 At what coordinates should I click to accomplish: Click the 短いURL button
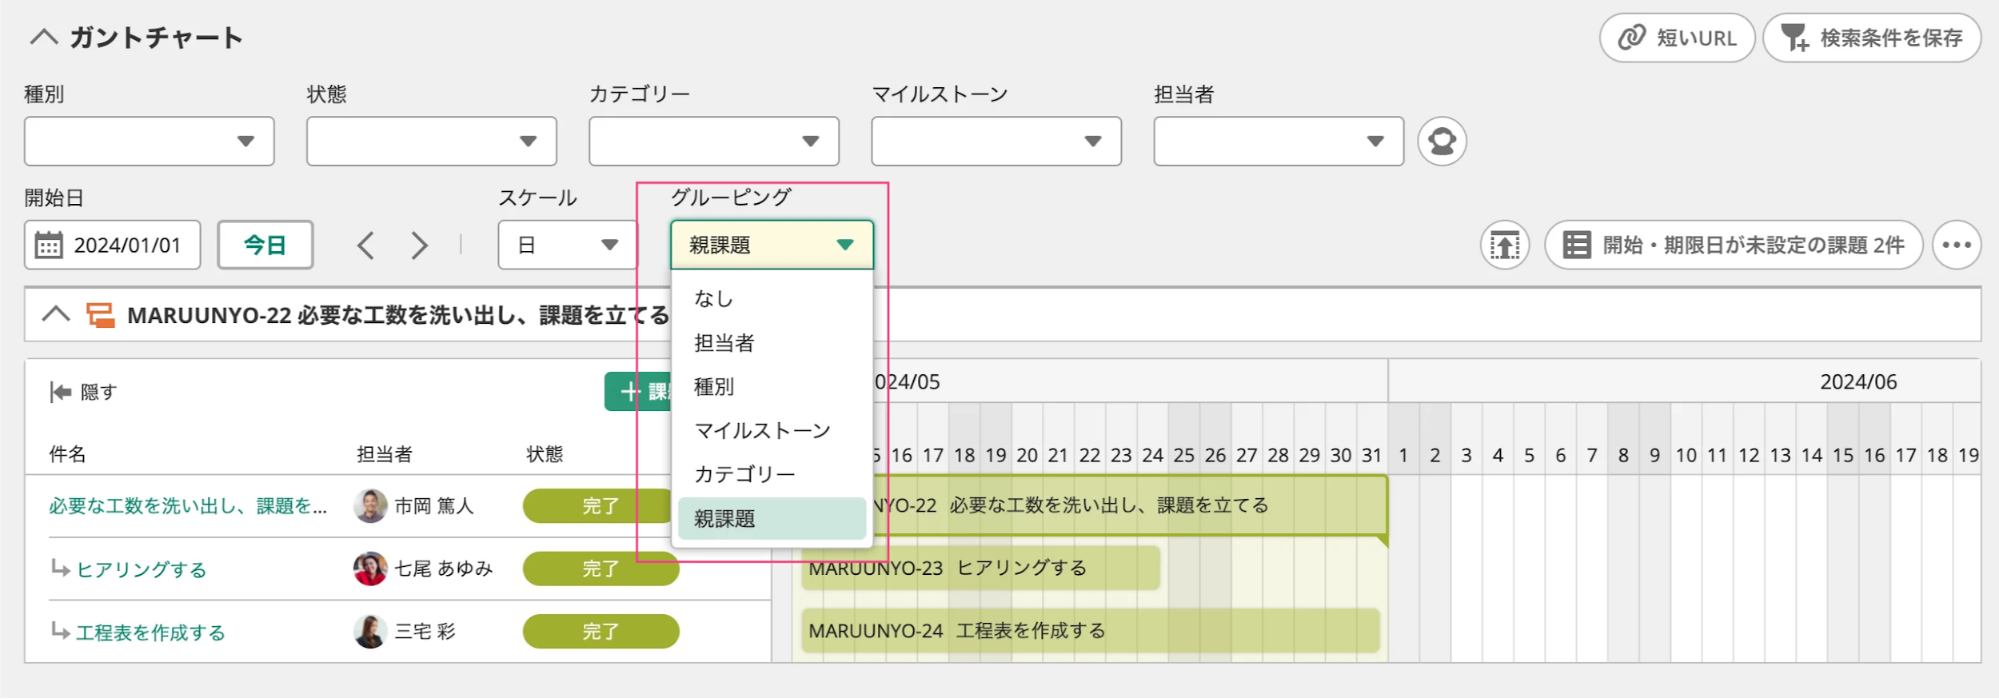[x=1677, y=38]
